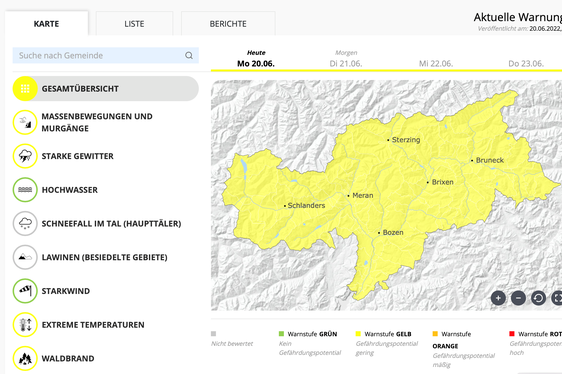
Task: Click Sterzing on the map
Action: coord(406,140)
